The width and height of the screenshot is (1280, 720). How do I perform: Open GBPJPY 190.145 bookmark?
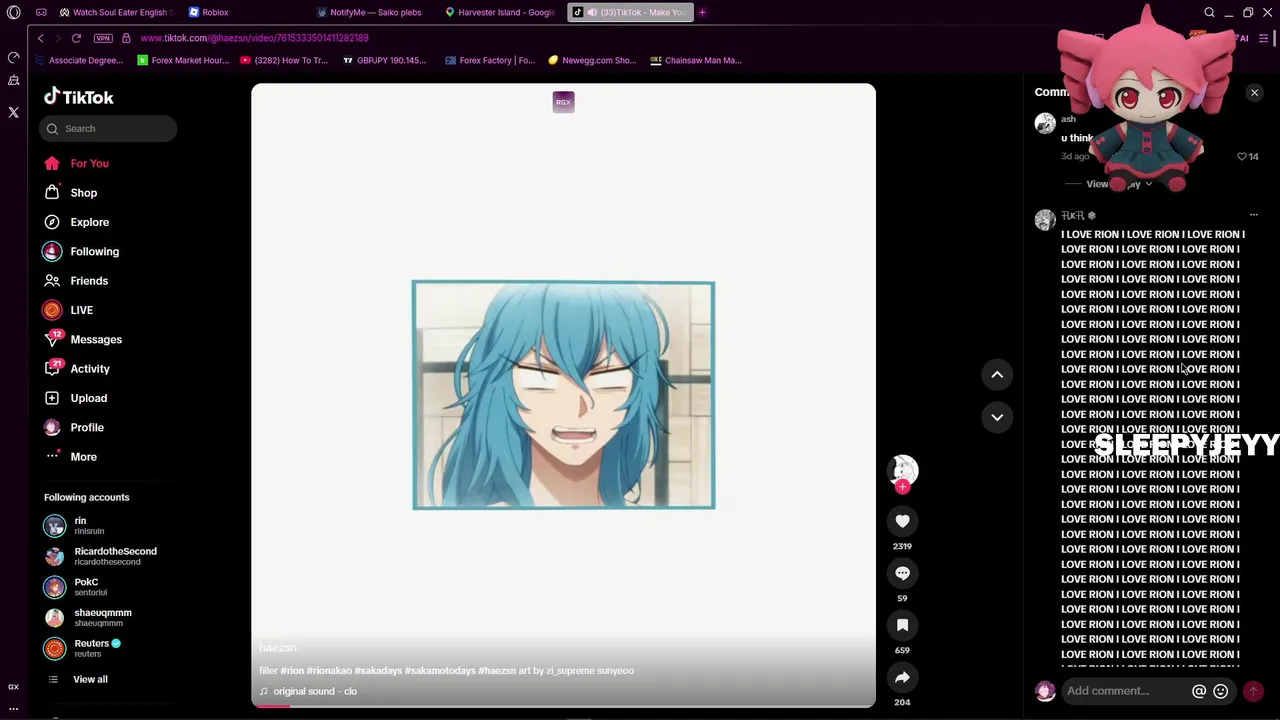[384, 60]
